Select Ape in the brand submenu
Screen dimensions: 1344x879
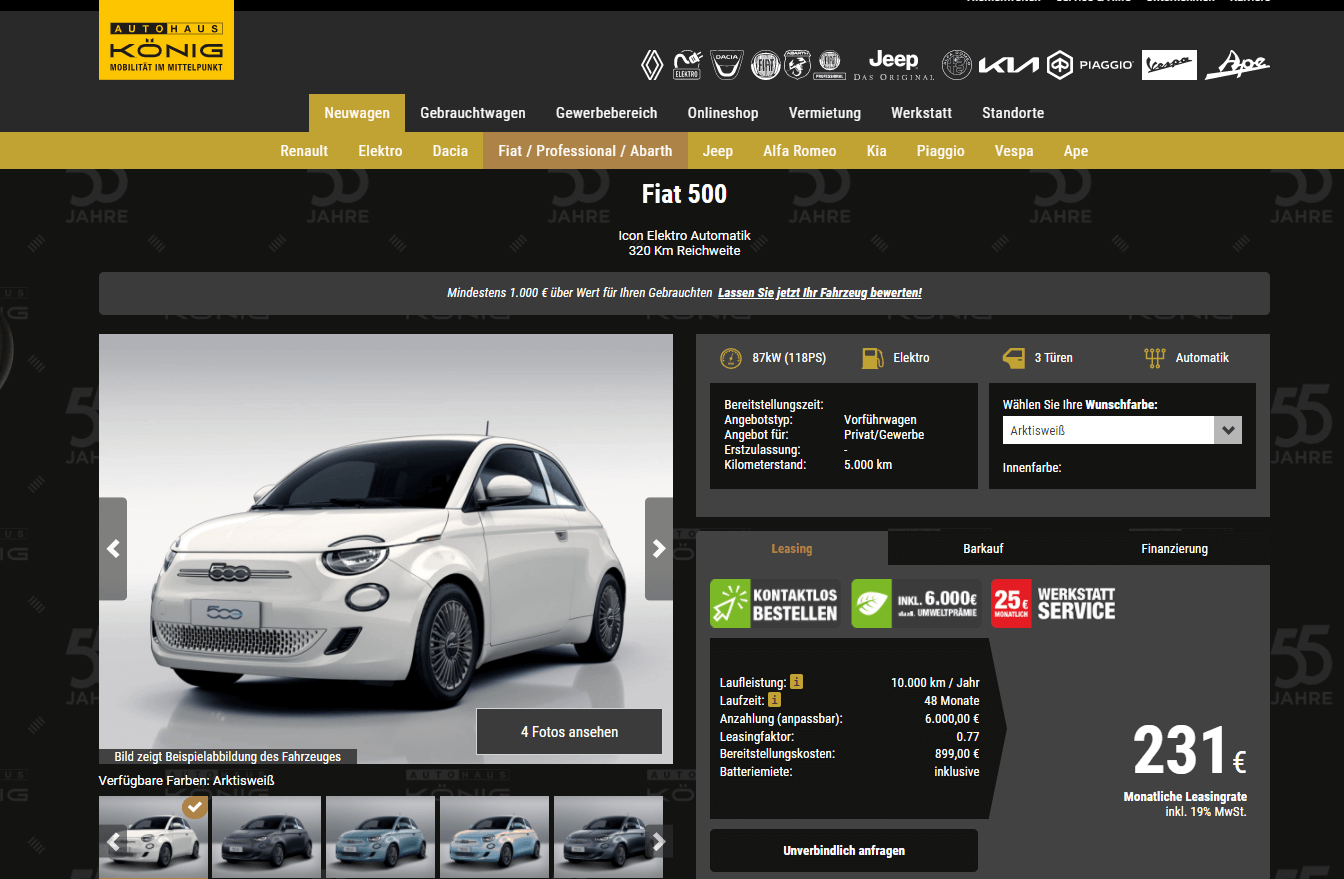coord(1076,151)
